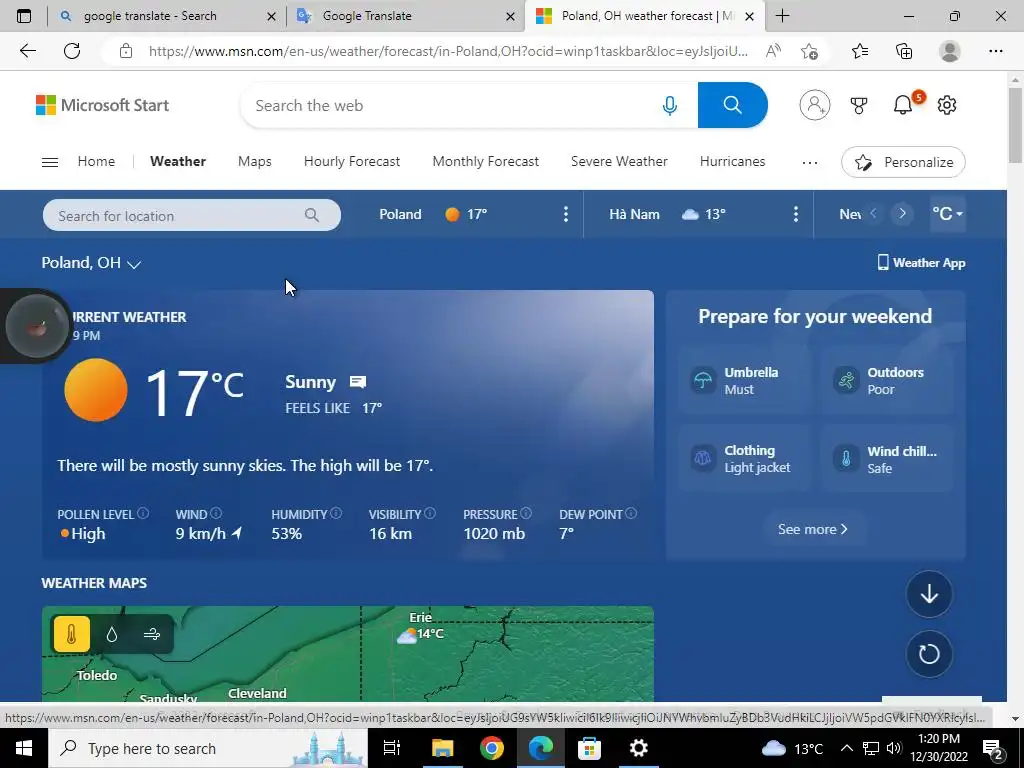Open Chrome from the taskbar
Screen dimensions: 1024x768
[x=492, y=748]
